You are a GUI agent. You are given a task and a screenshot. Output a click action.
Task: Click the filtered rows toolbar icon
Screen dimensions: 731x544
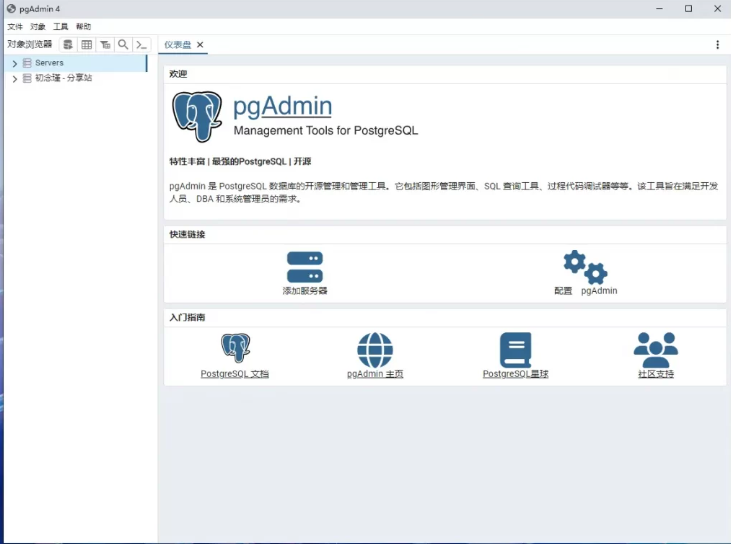coord(105,45)
